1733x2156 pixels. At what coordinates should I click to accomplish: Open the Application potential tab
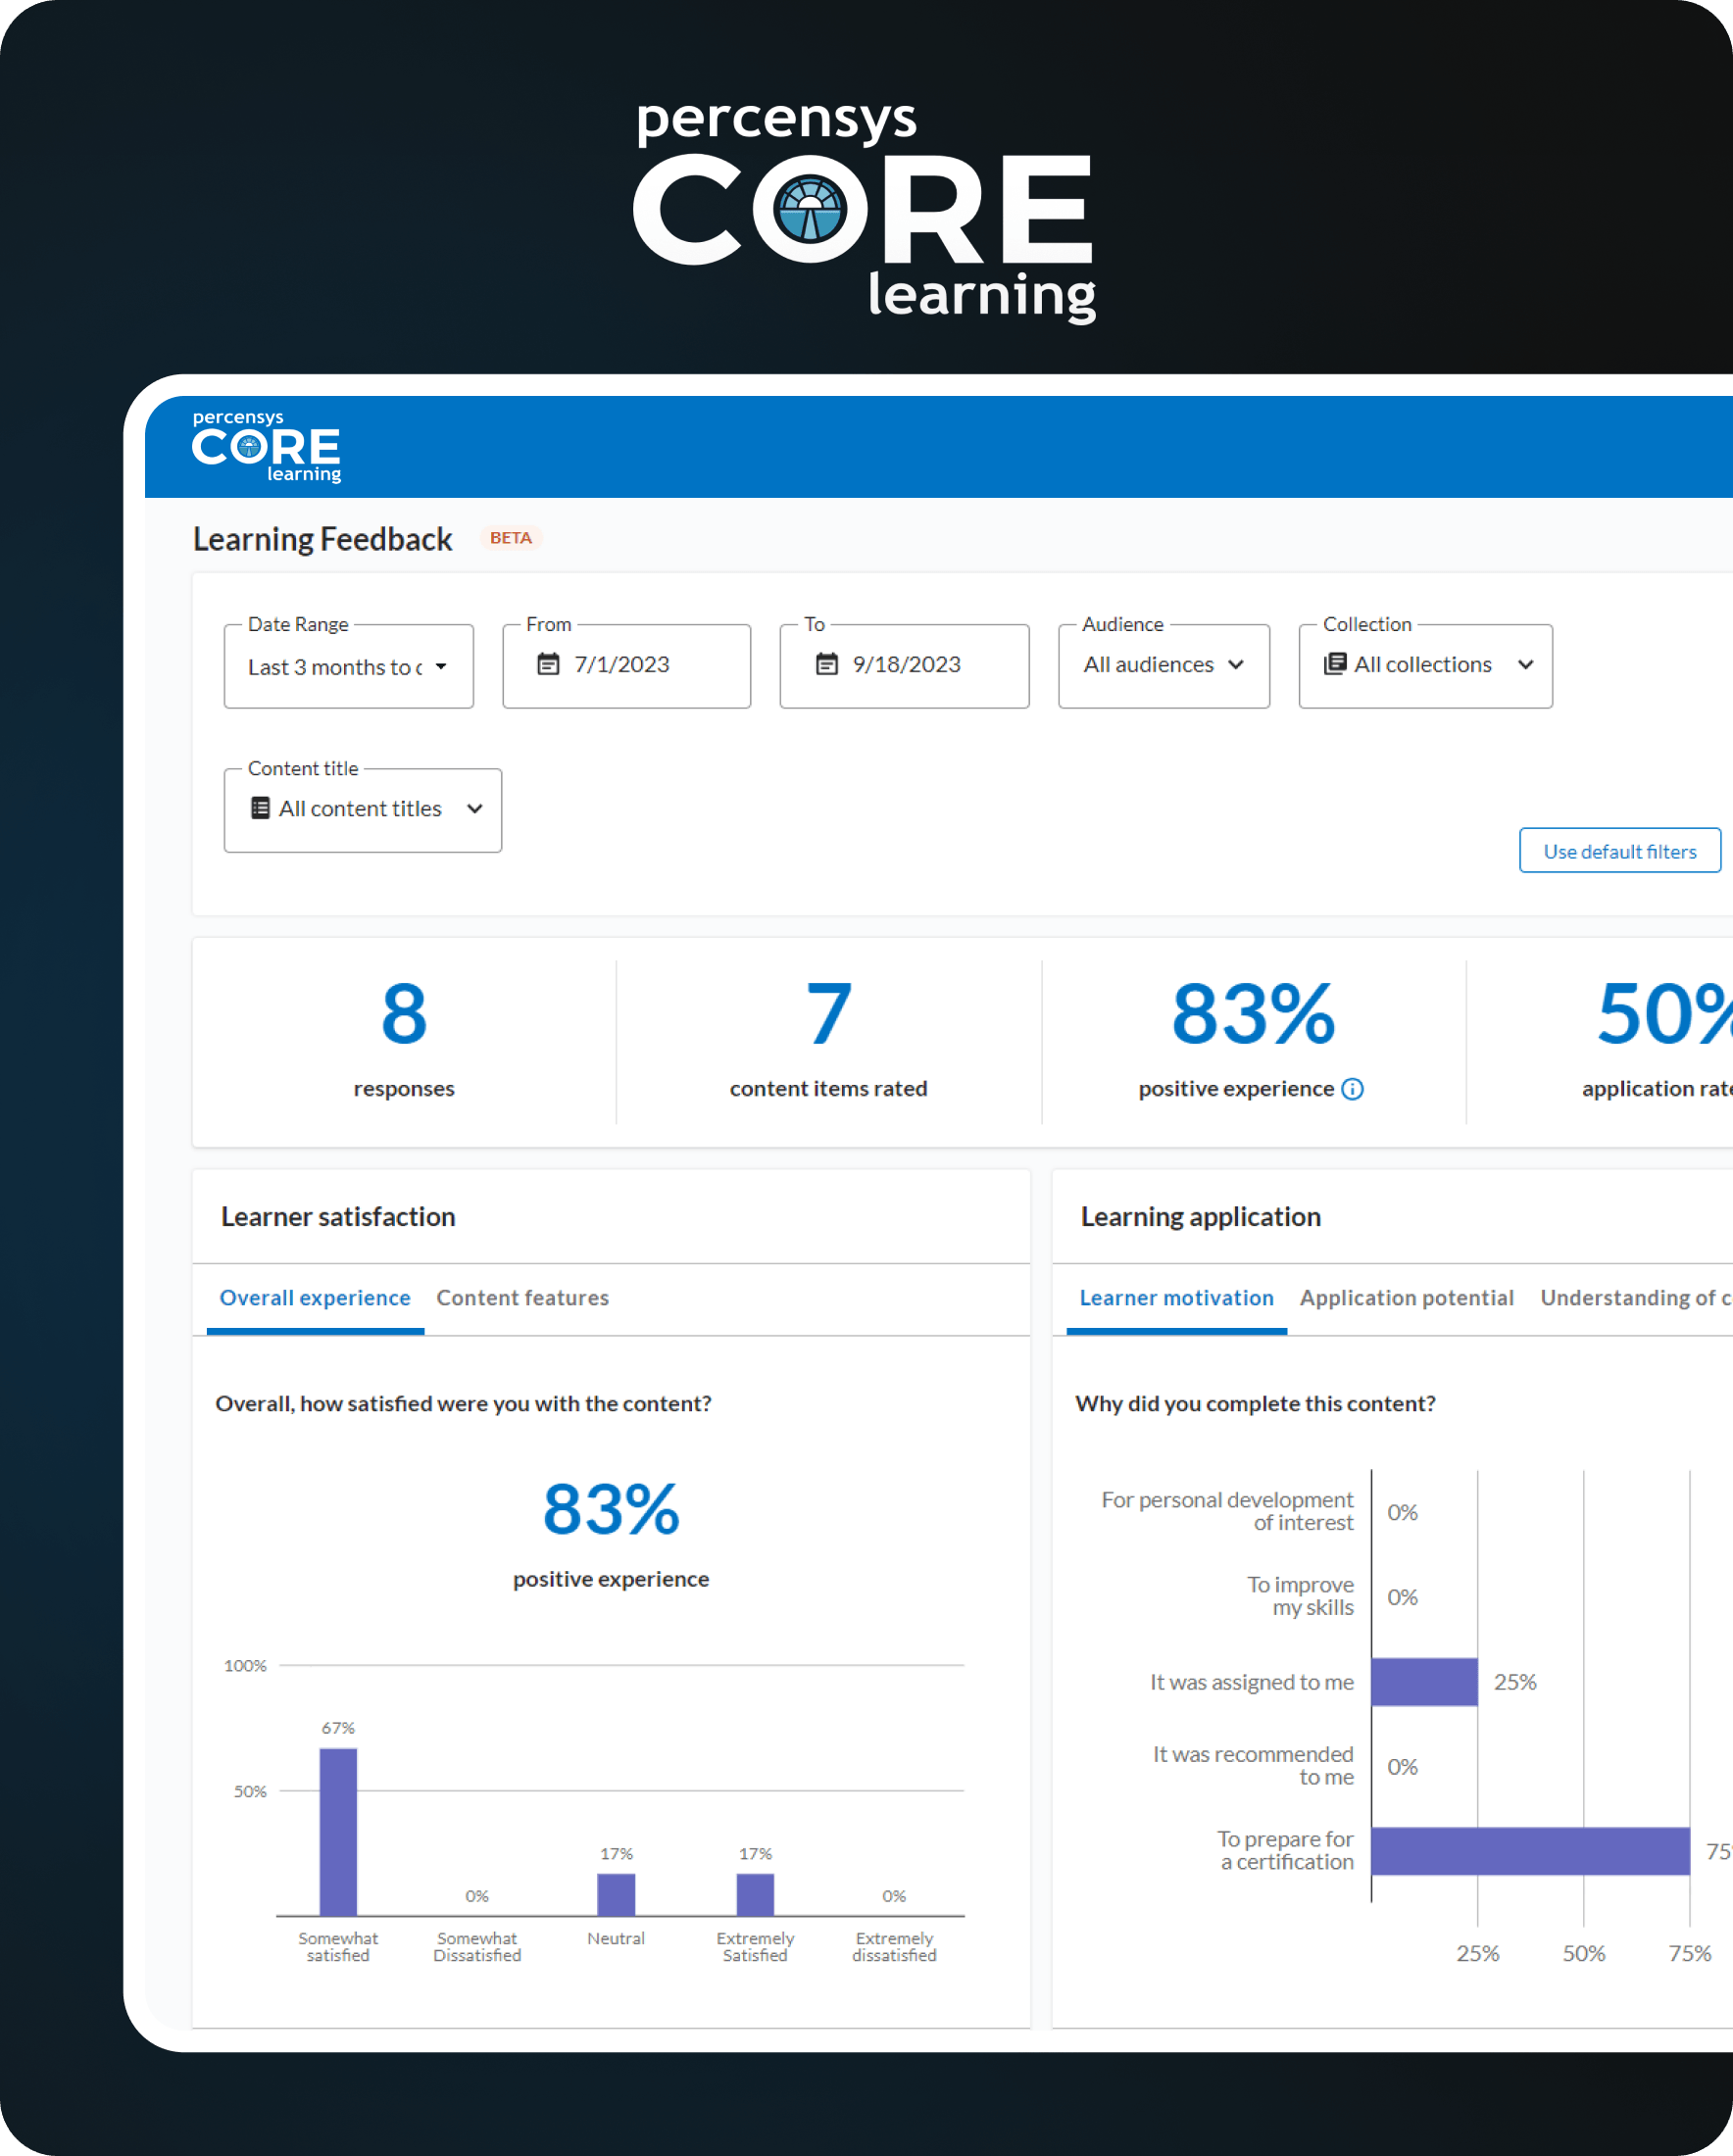click(1406, 1297)
